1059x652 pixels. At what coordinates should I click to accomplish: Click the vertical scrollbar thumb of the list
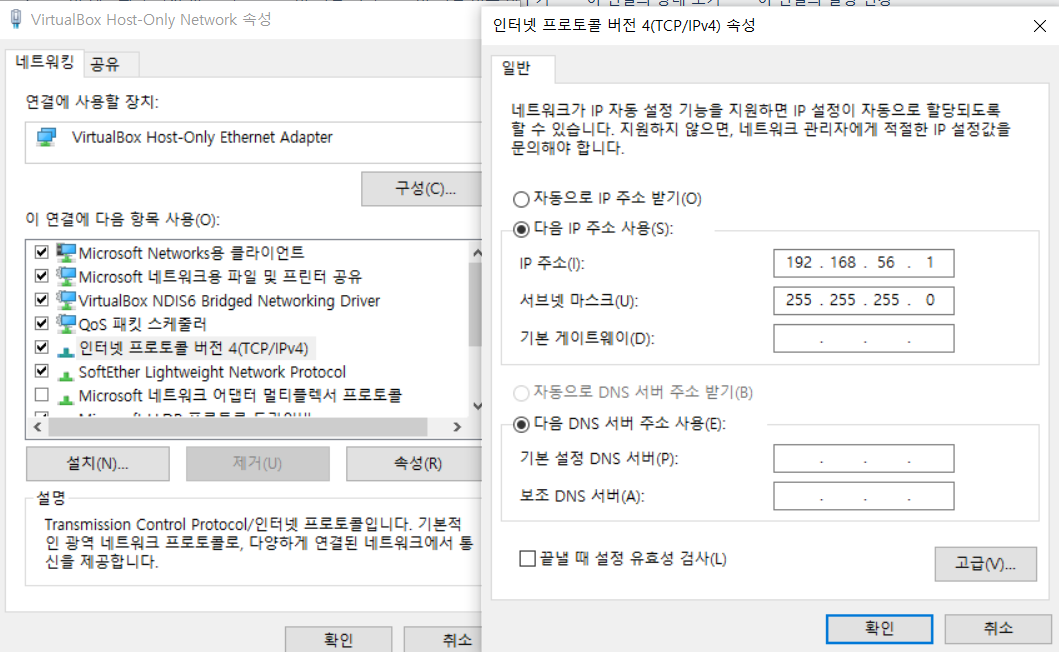(x=475, y=304)
